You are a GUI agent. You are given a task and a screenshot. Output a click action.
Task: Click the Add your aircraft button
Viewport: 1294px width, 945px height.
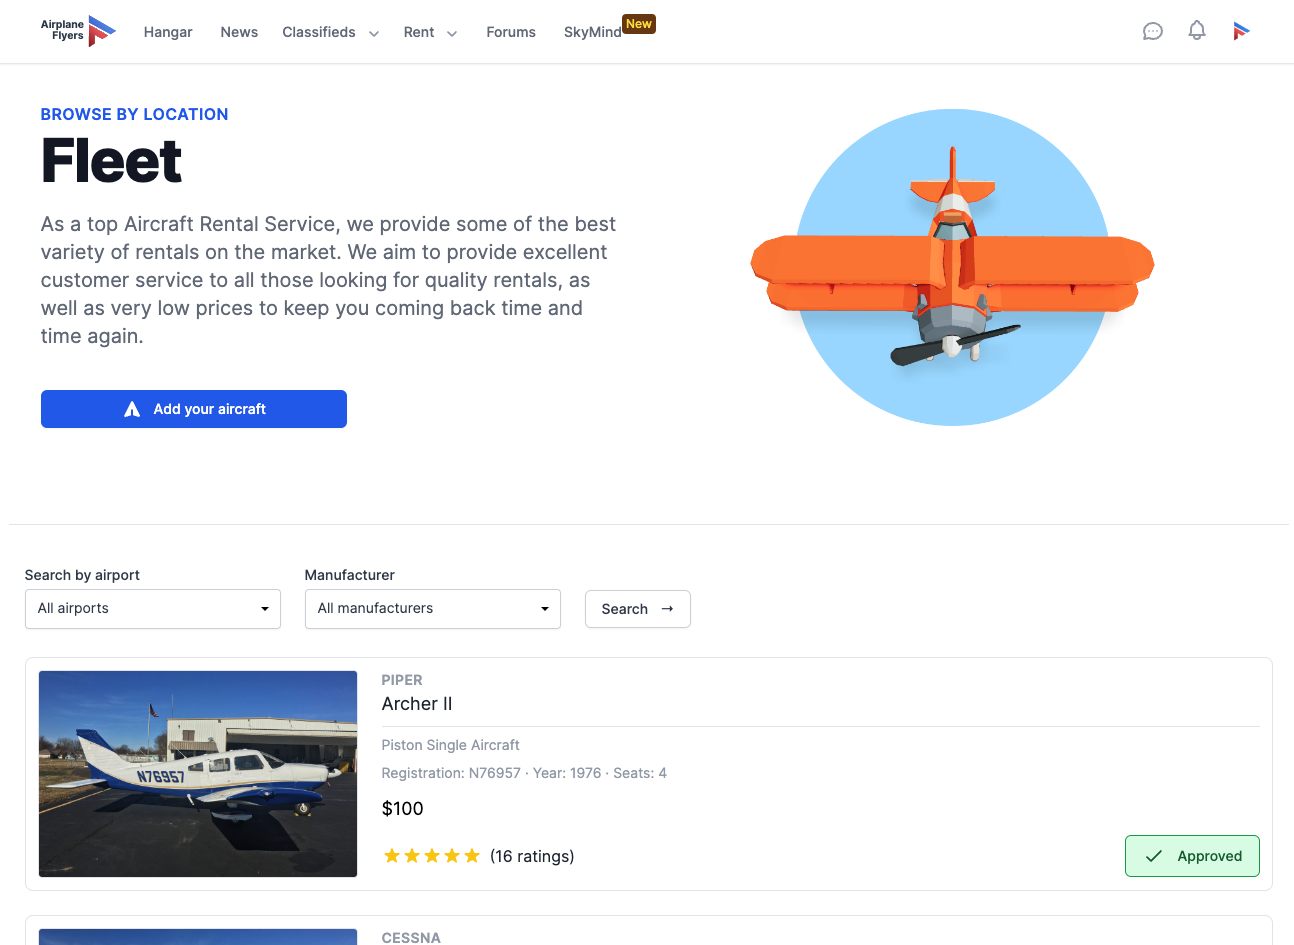click(x=194, y=409)
